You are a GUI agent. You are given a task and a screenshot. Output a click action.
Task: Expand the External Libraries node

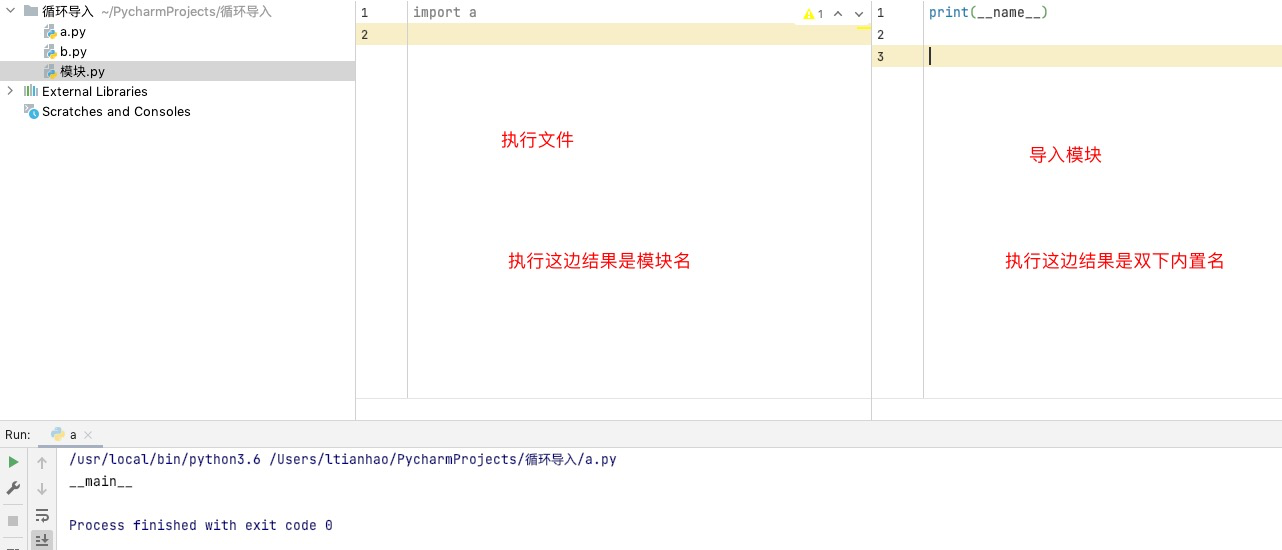(x=10, y=91)
